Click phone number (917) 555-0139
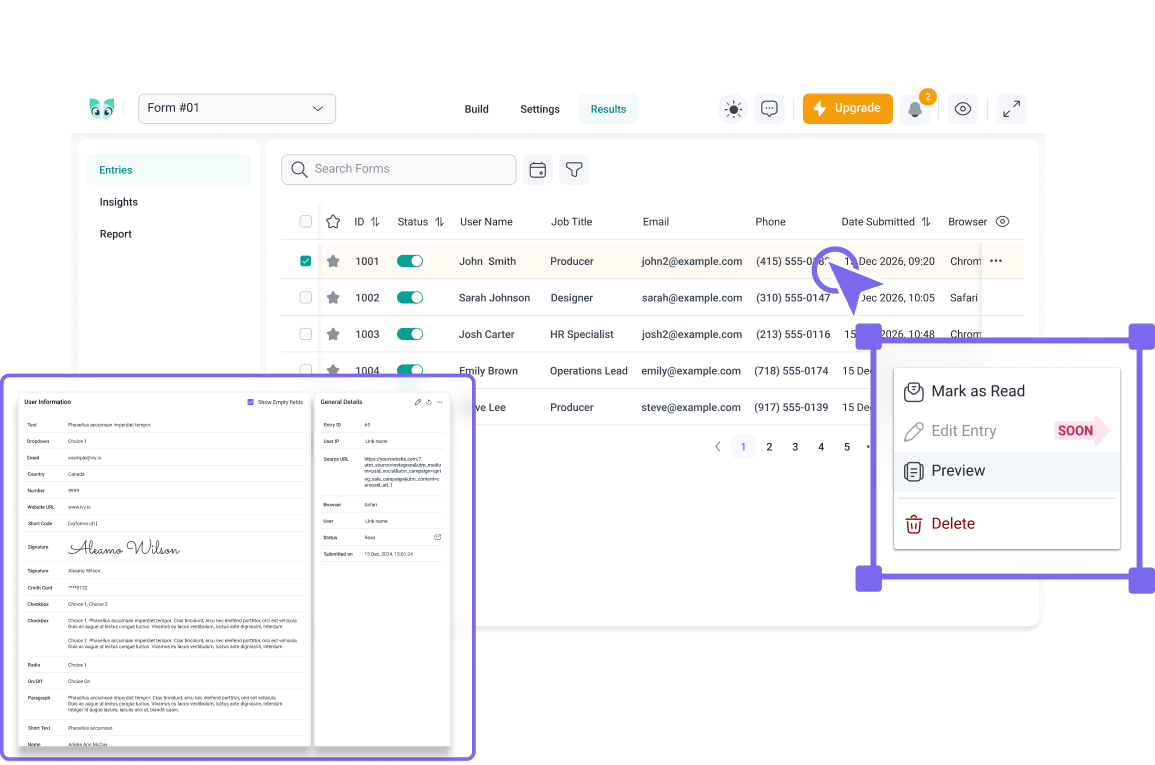This screenshot has height=765, width=1155. (x=791, y=407)
